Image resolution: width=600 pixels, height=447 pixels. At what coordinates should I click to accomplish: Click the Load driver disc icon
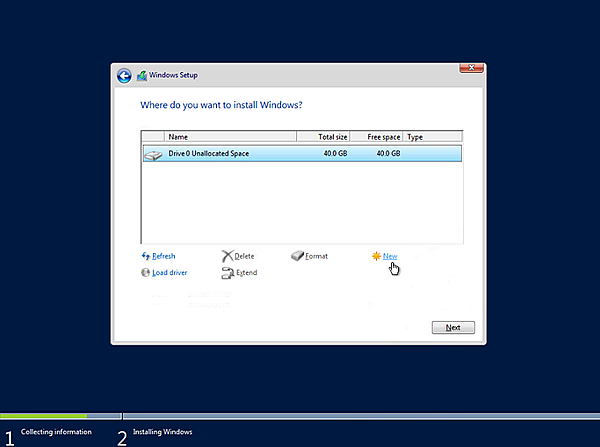[146, 272]
